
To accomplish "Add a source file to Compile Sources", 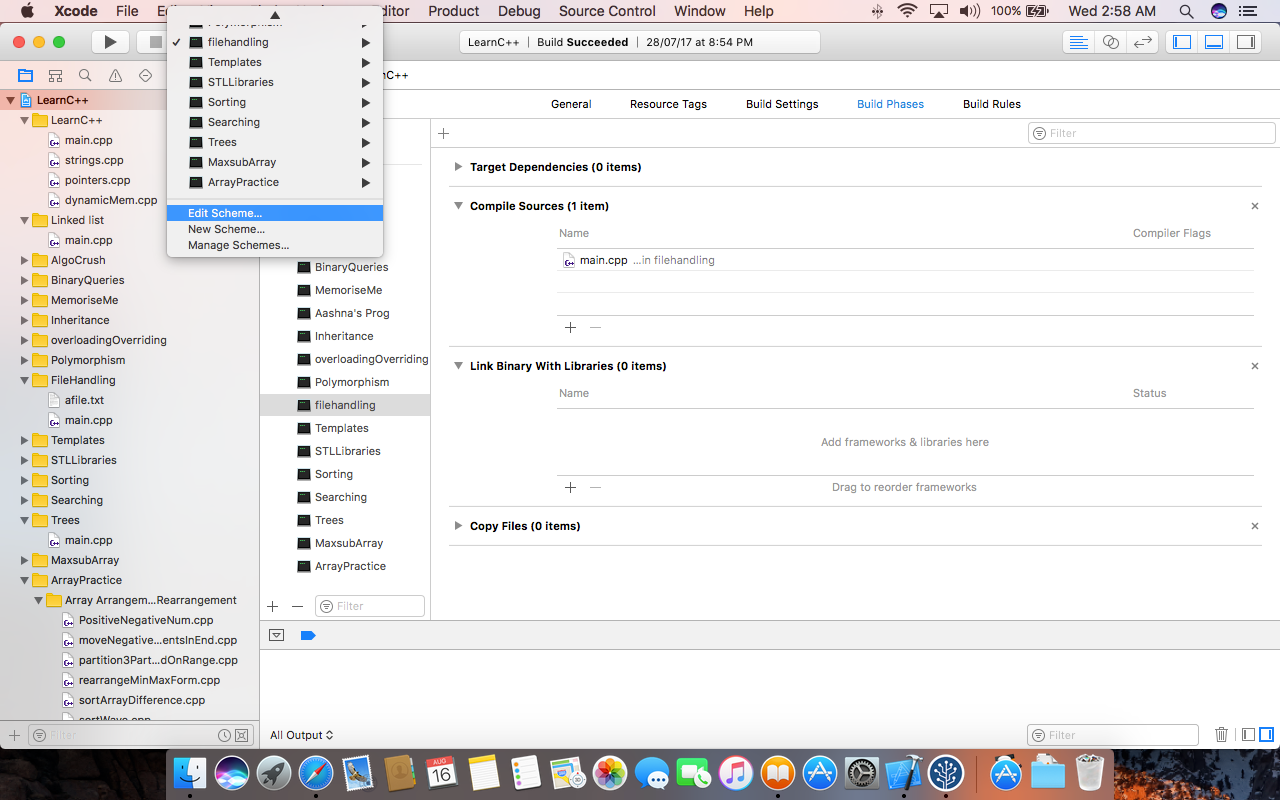I will coord(571,327).
